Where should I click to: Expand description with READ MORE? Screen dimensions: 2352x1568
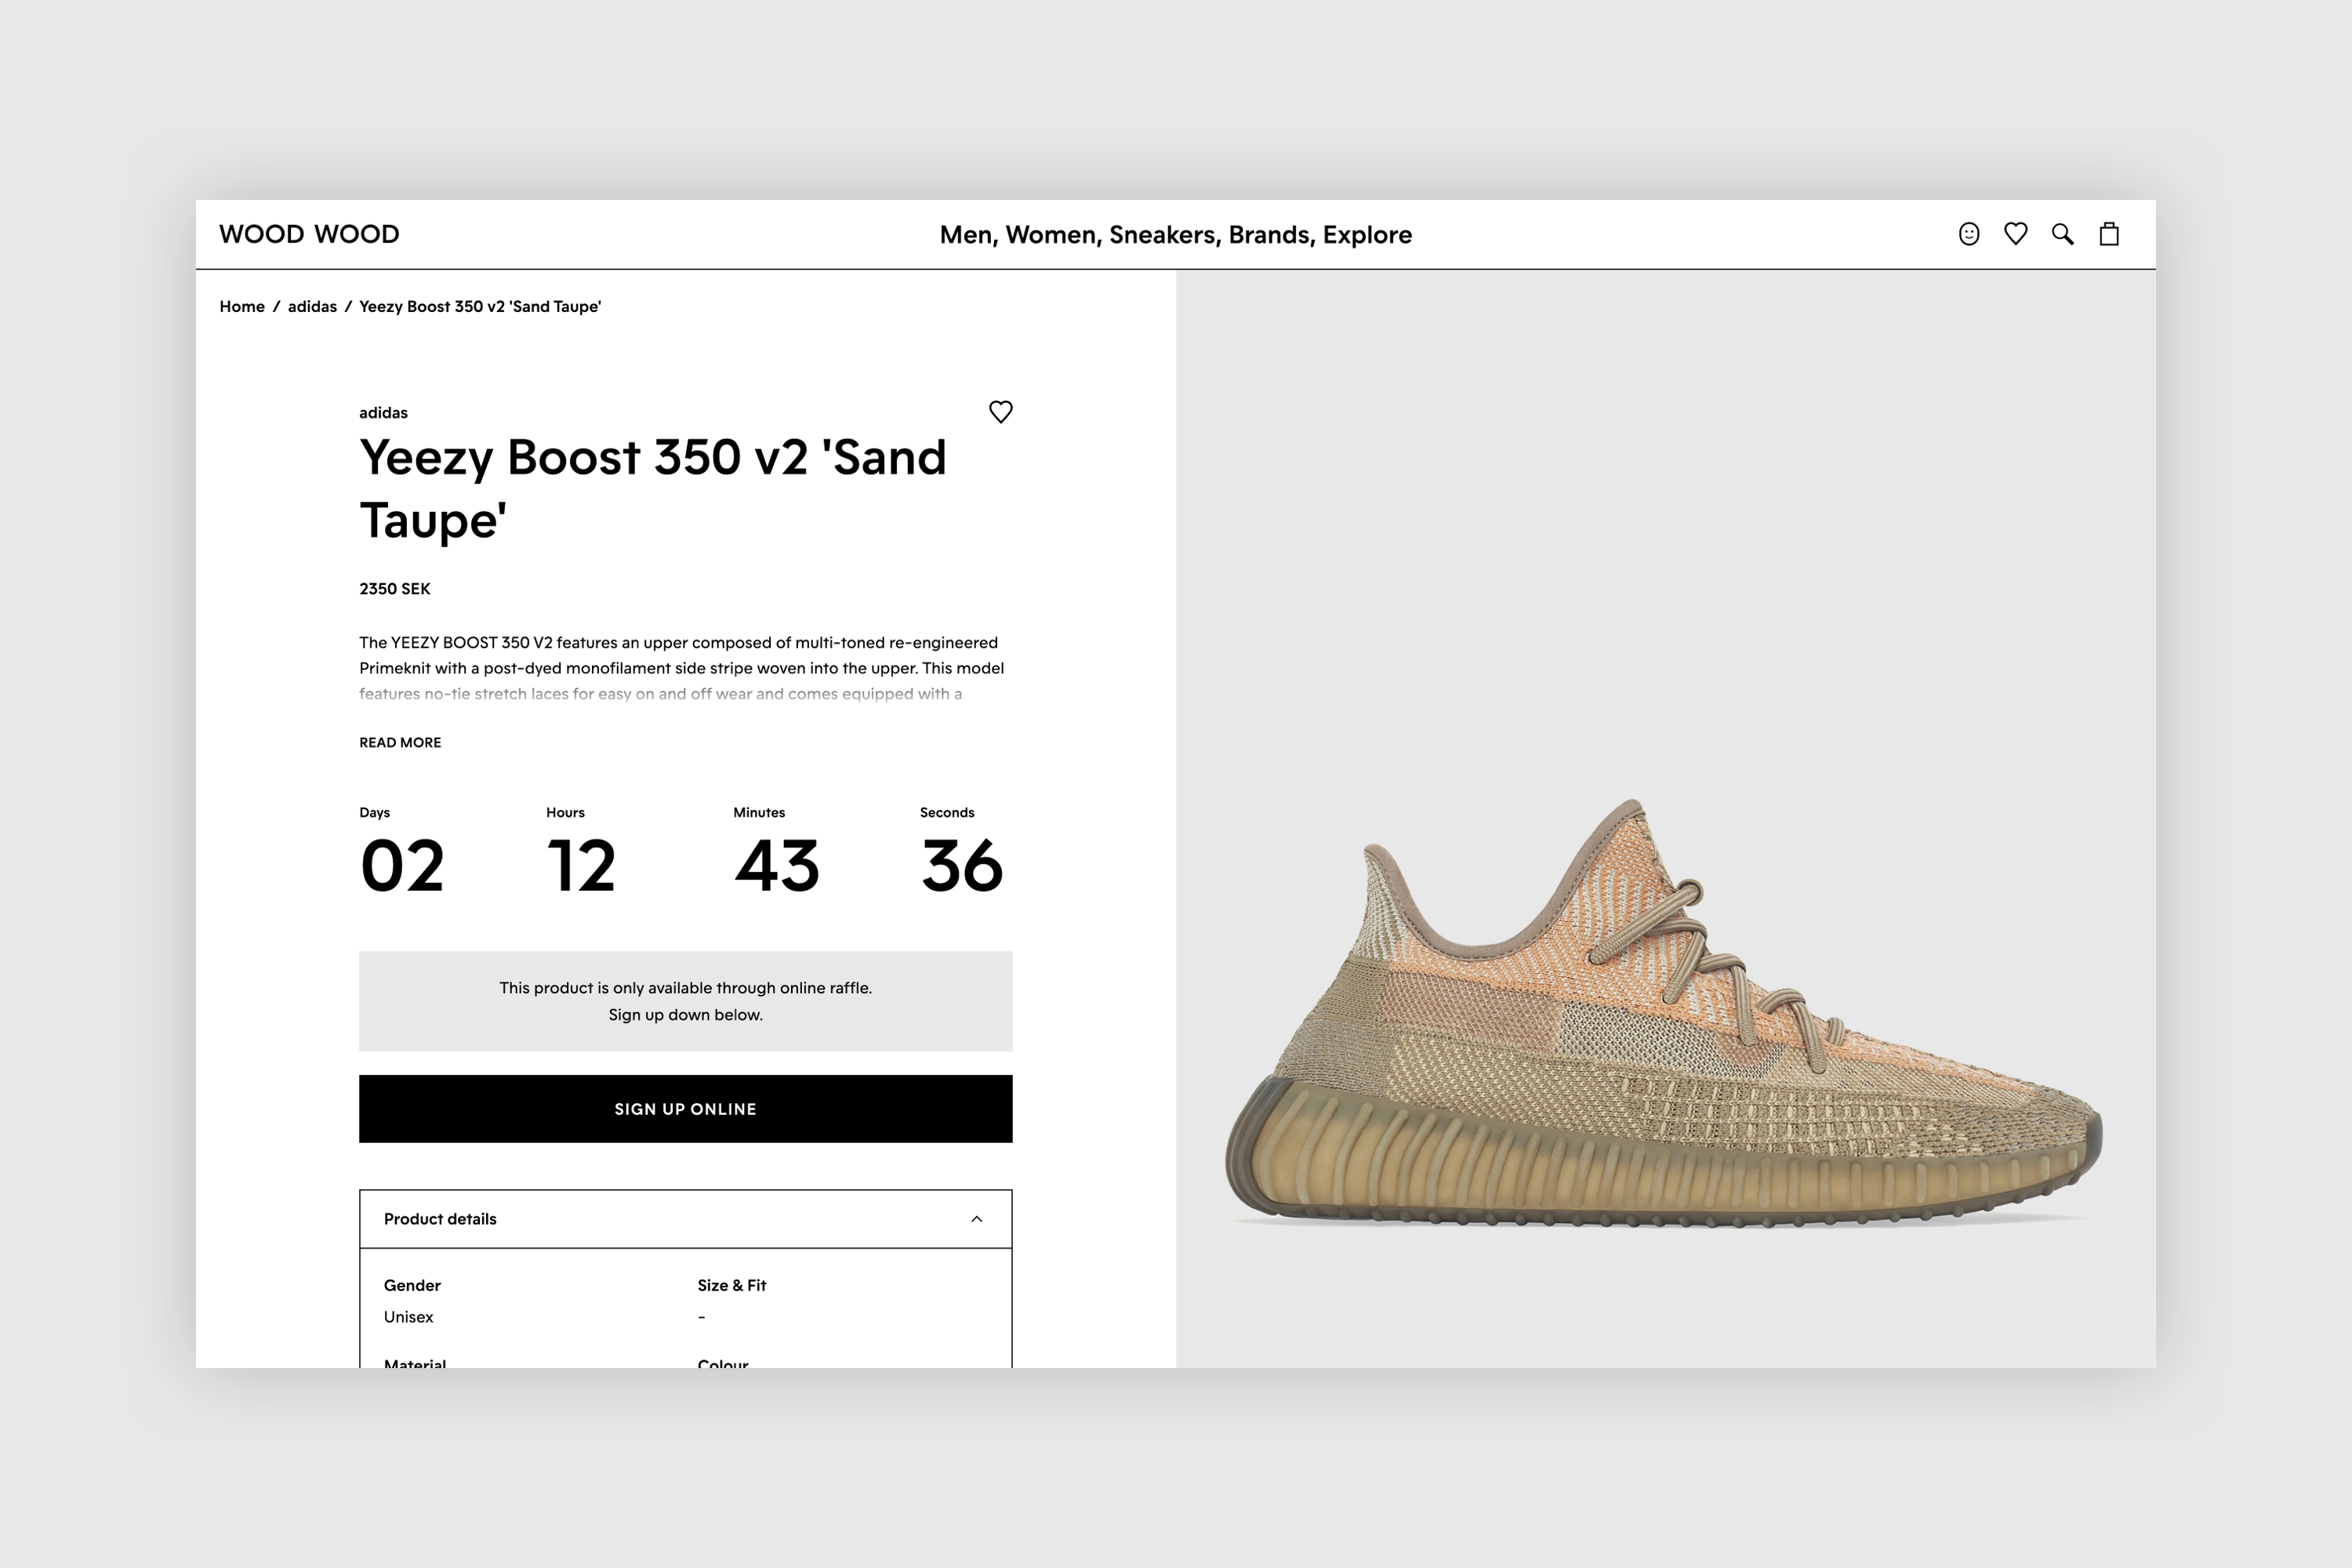pos(400,742)
